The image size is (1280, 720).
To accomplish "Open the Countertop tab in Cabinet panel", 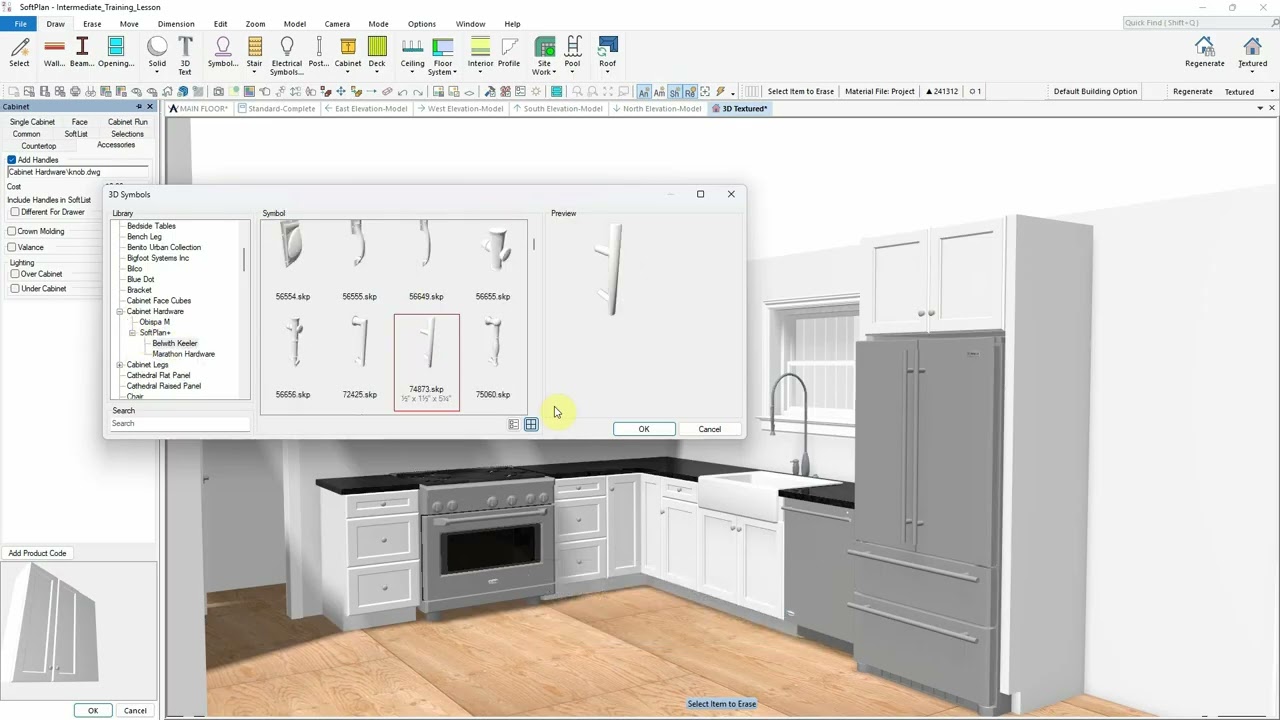I will click(39, 146).
